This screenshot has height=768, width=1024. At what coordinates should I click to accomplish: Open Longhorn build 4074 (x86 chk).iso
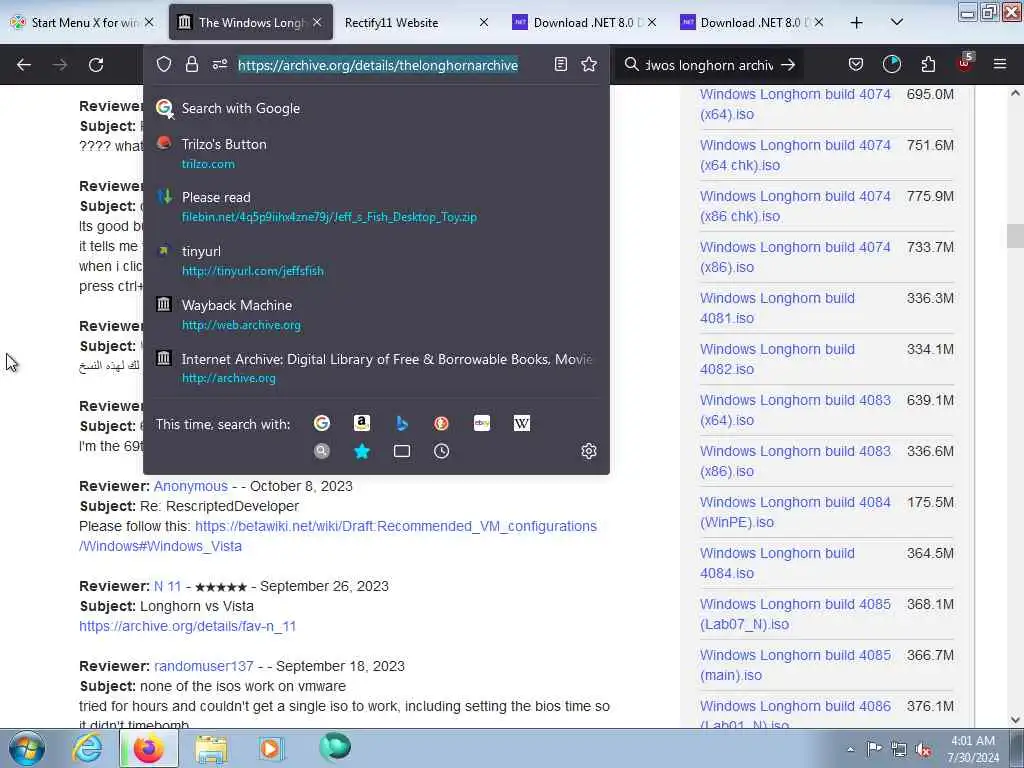point(795,206)
